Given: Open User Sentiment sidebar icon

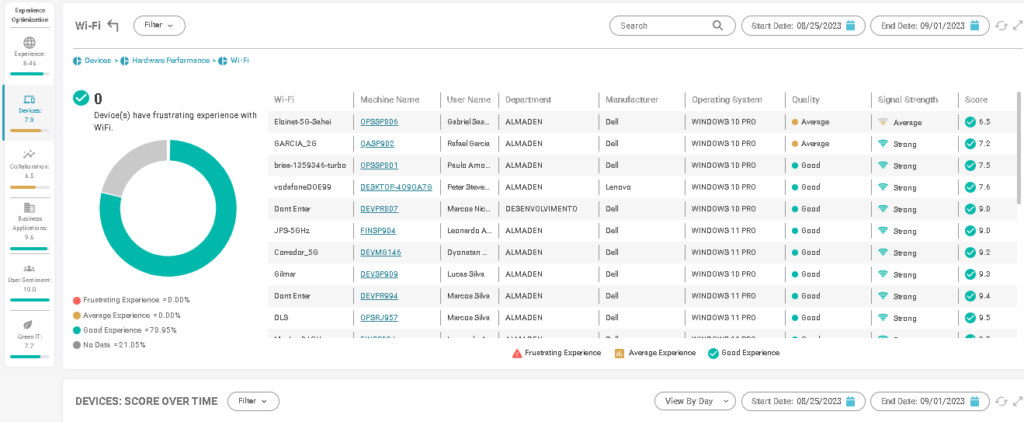Looking at the screenshot, I should tap(30, 268).
